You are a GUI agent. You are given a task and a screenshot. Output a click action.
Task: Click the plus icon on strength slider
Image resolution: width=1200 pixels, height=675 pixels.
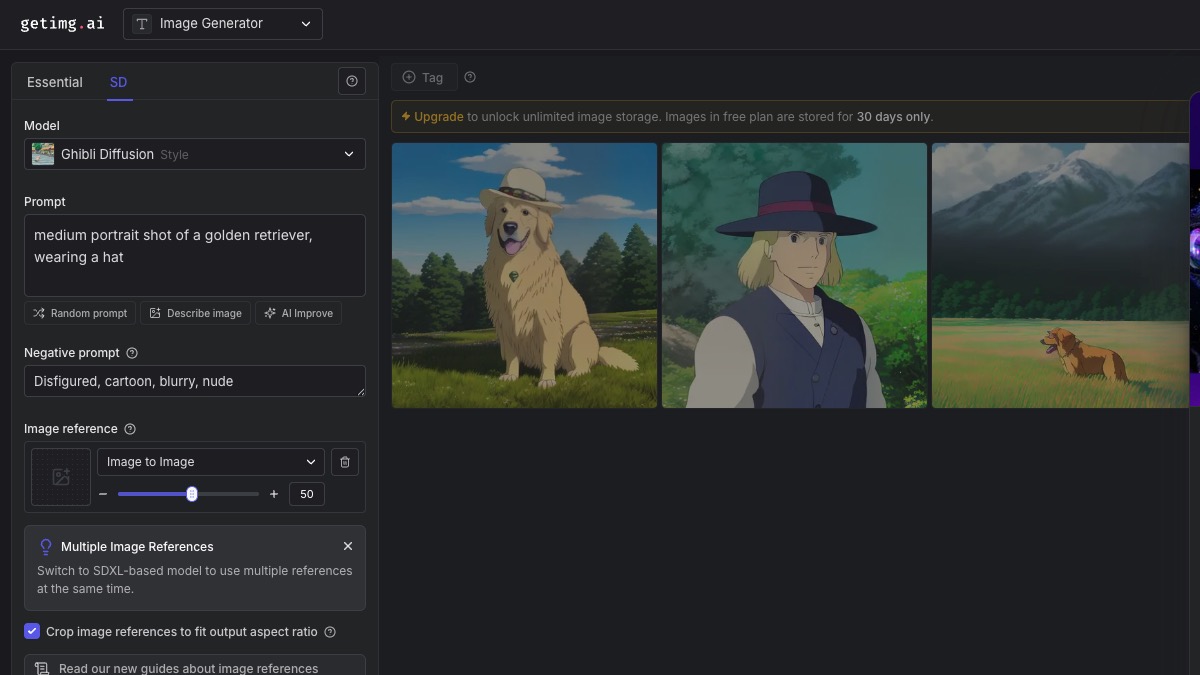[274, 494]
